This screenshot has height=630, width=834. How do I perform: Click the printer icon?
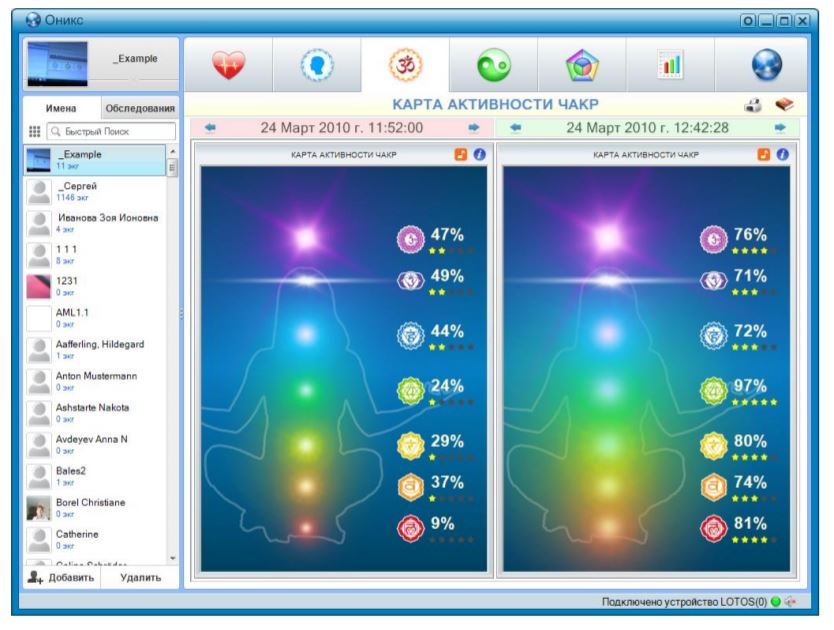pyautogui.click(x=756, y=105)
